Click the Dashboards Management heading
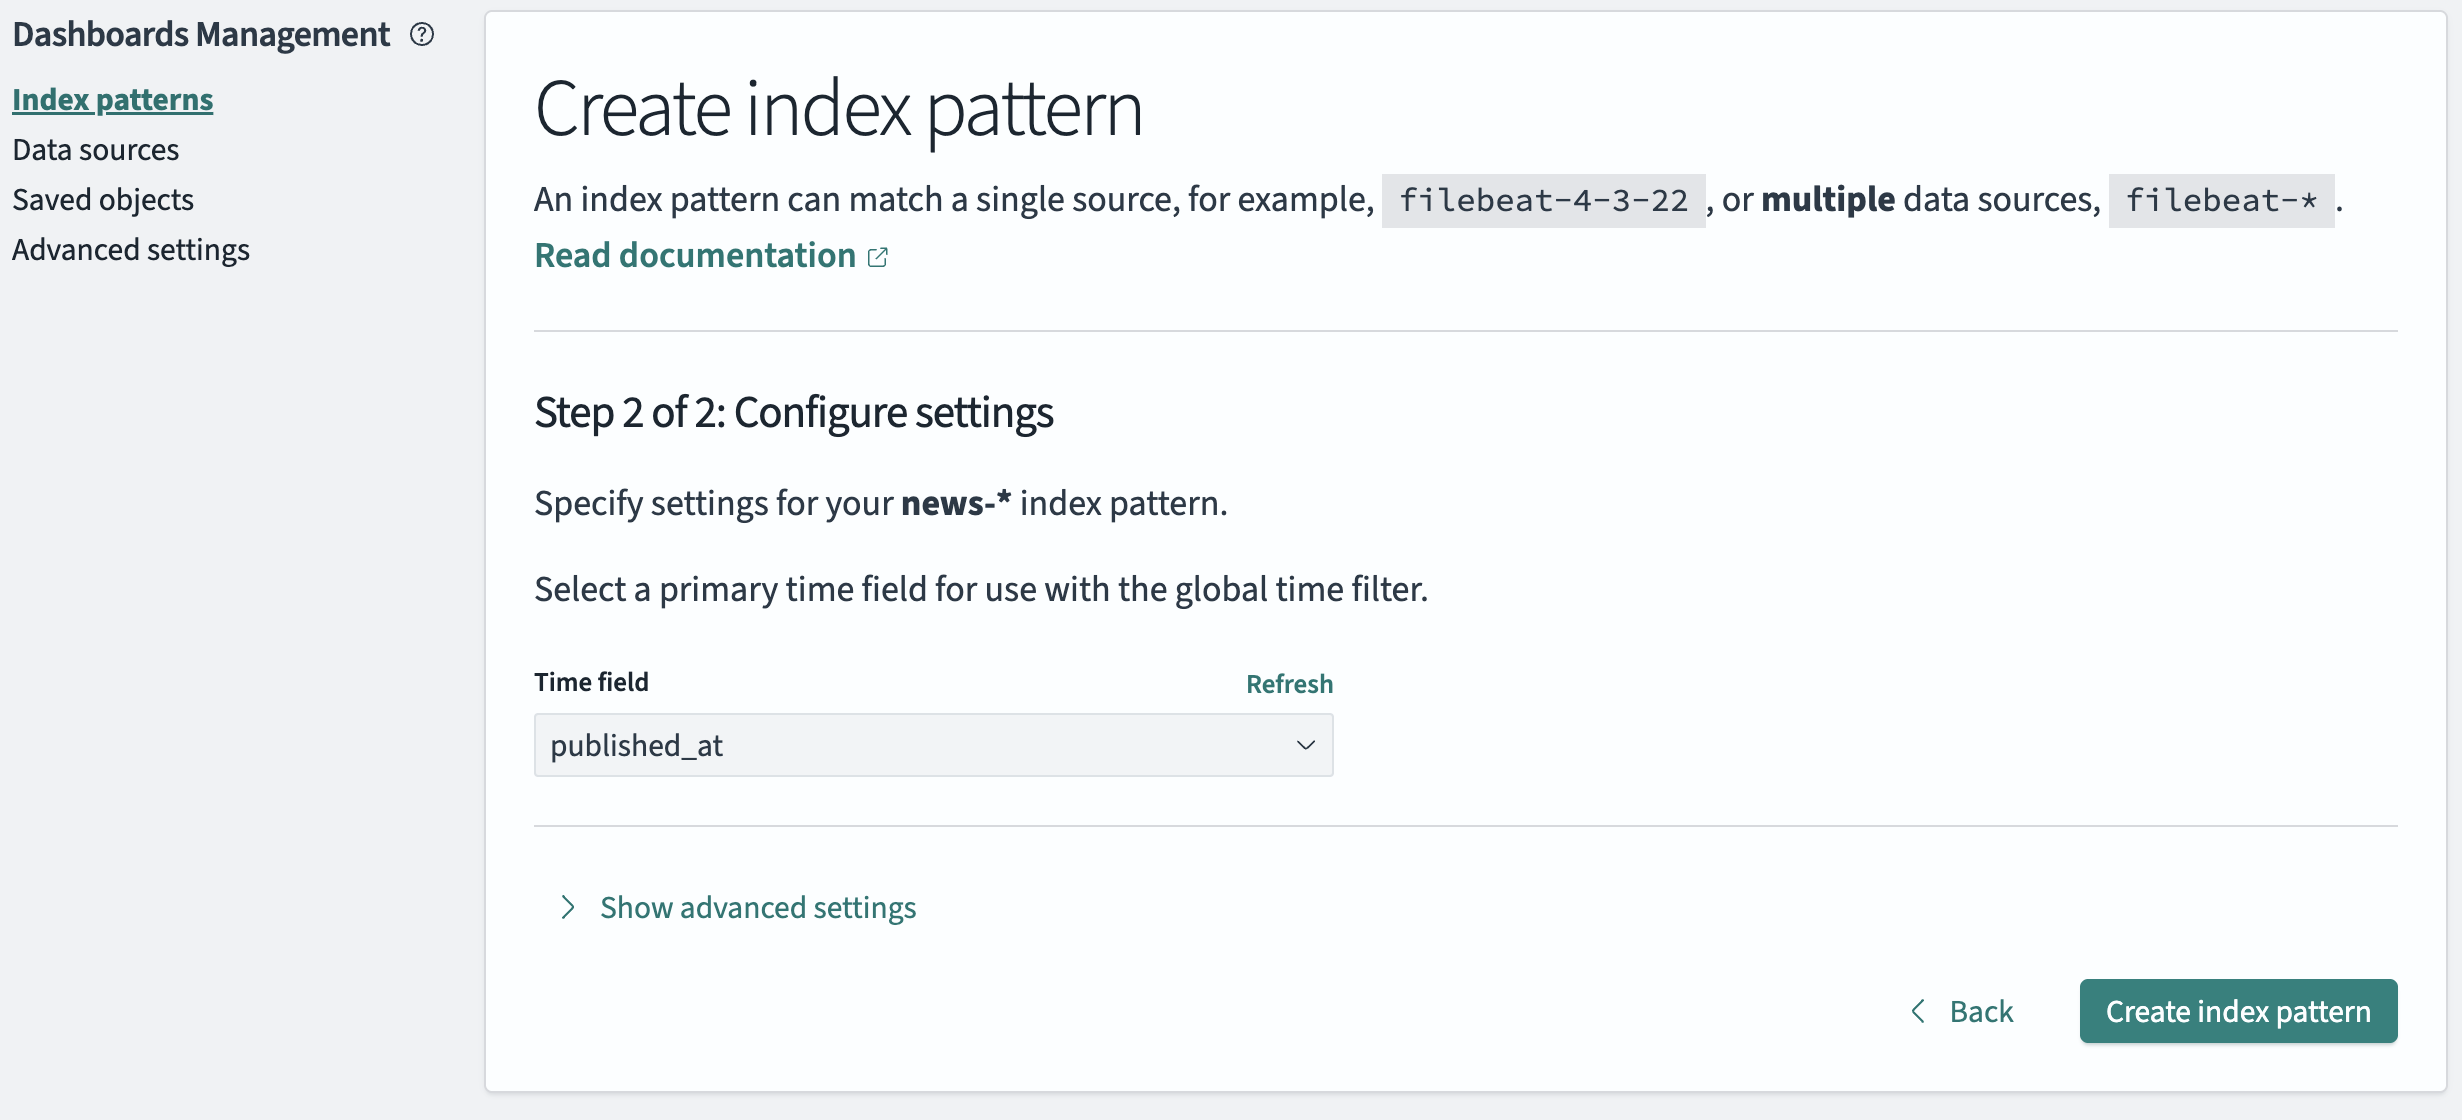 tap(201, 35)
